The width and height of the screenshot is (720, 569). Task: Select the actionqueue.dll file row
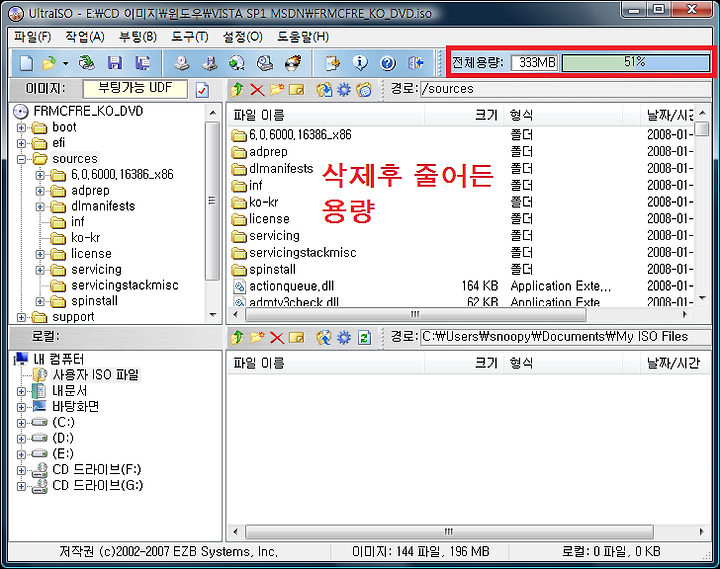460,287
